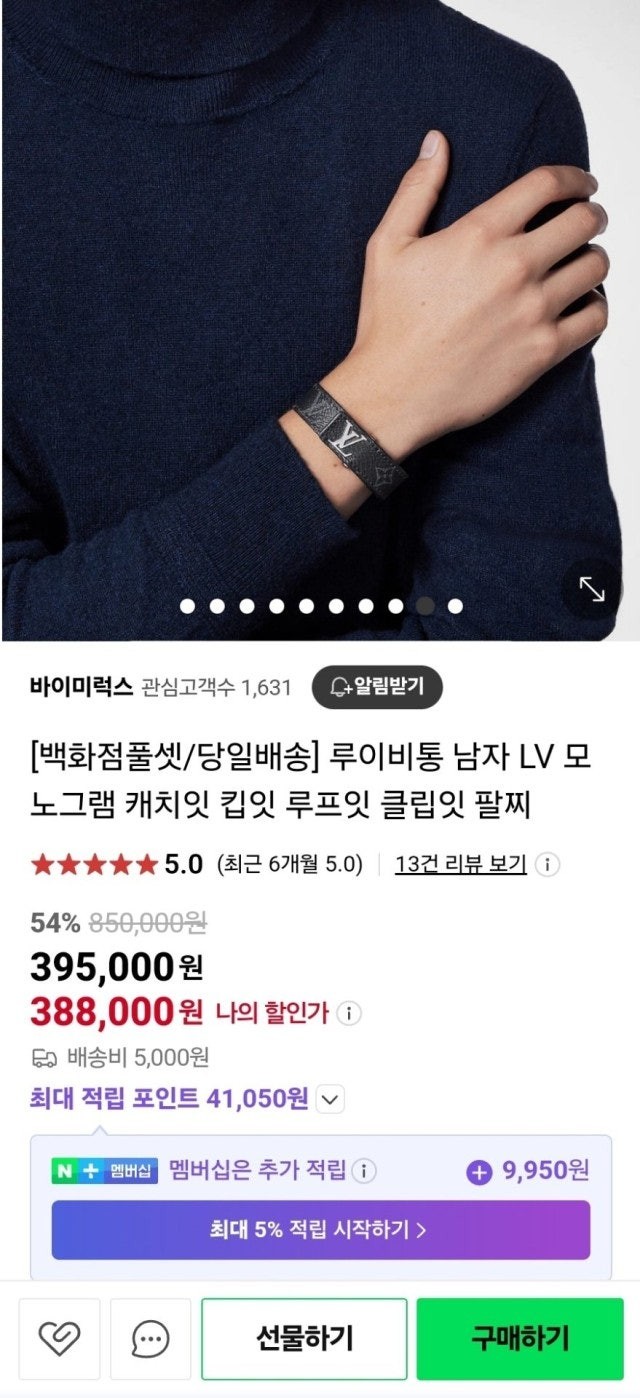640x1398 pixels.
Task: Tap the five-star 5.0 rating
Action: coord(117,864)
